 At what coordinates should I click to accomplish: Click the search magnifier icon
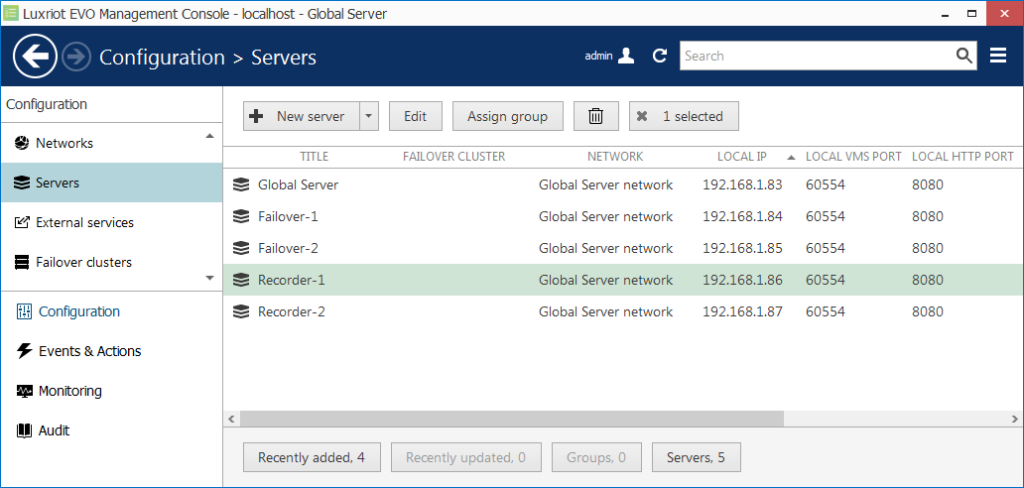click(964, 56)
